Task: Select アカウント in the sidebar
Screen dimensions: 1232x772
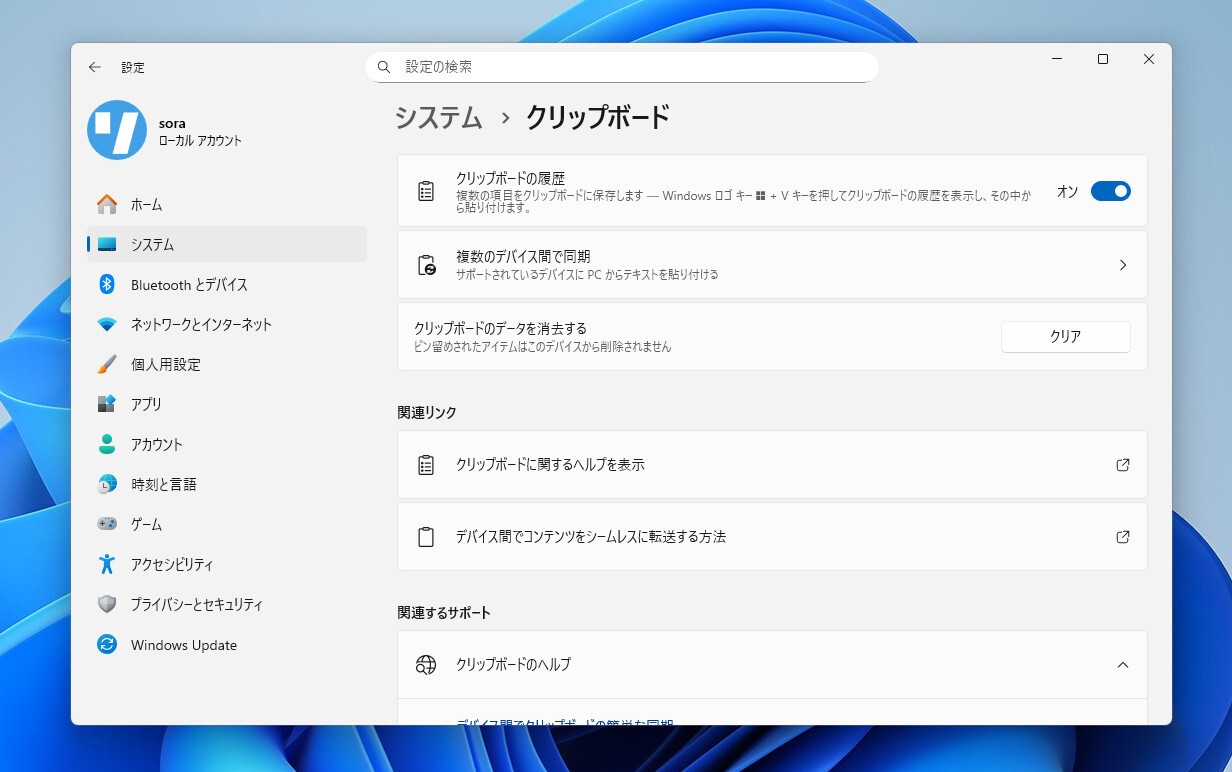Action: 156,444
